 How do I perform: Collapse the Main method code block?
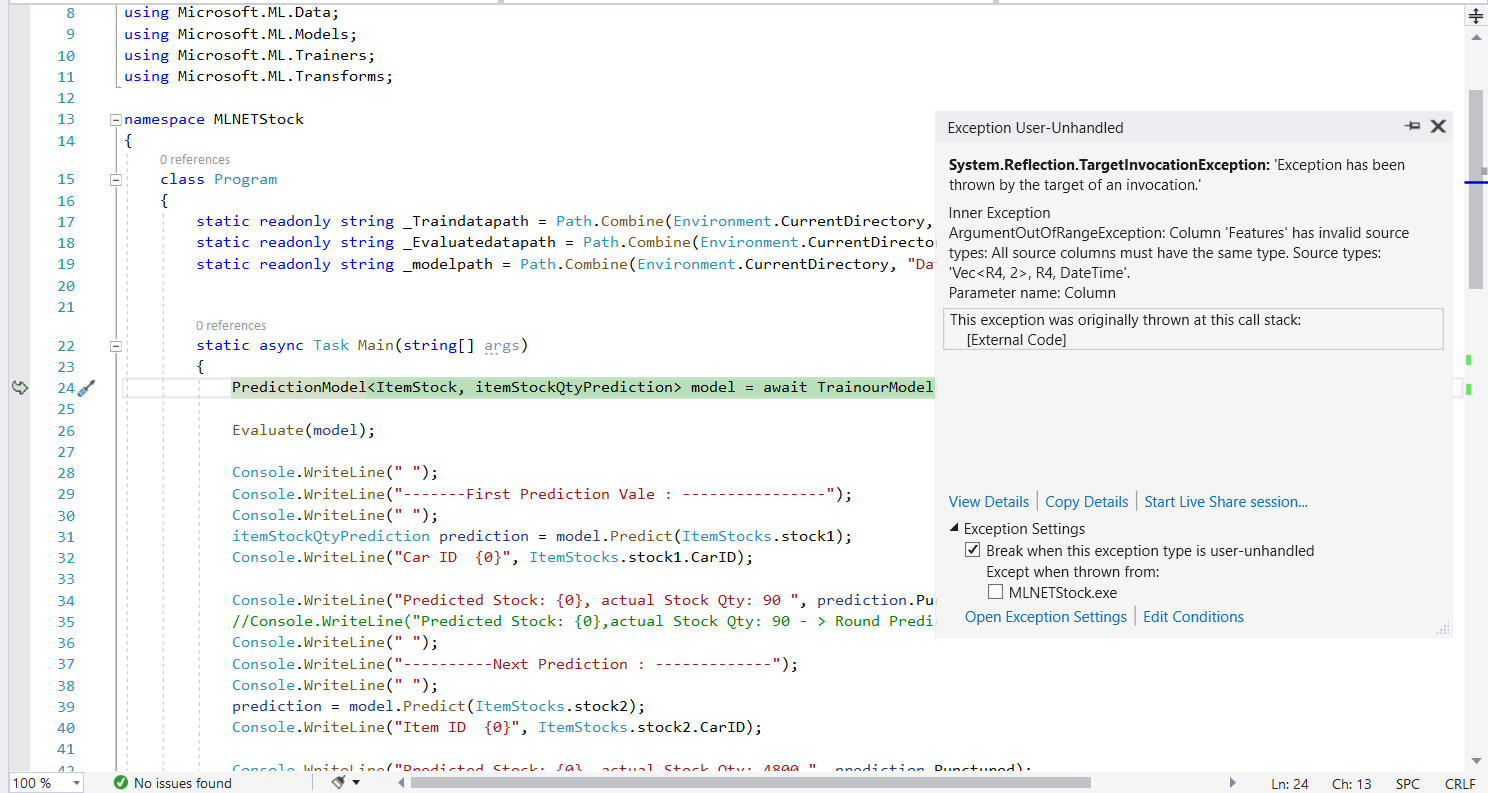click(x=116, y=346)
